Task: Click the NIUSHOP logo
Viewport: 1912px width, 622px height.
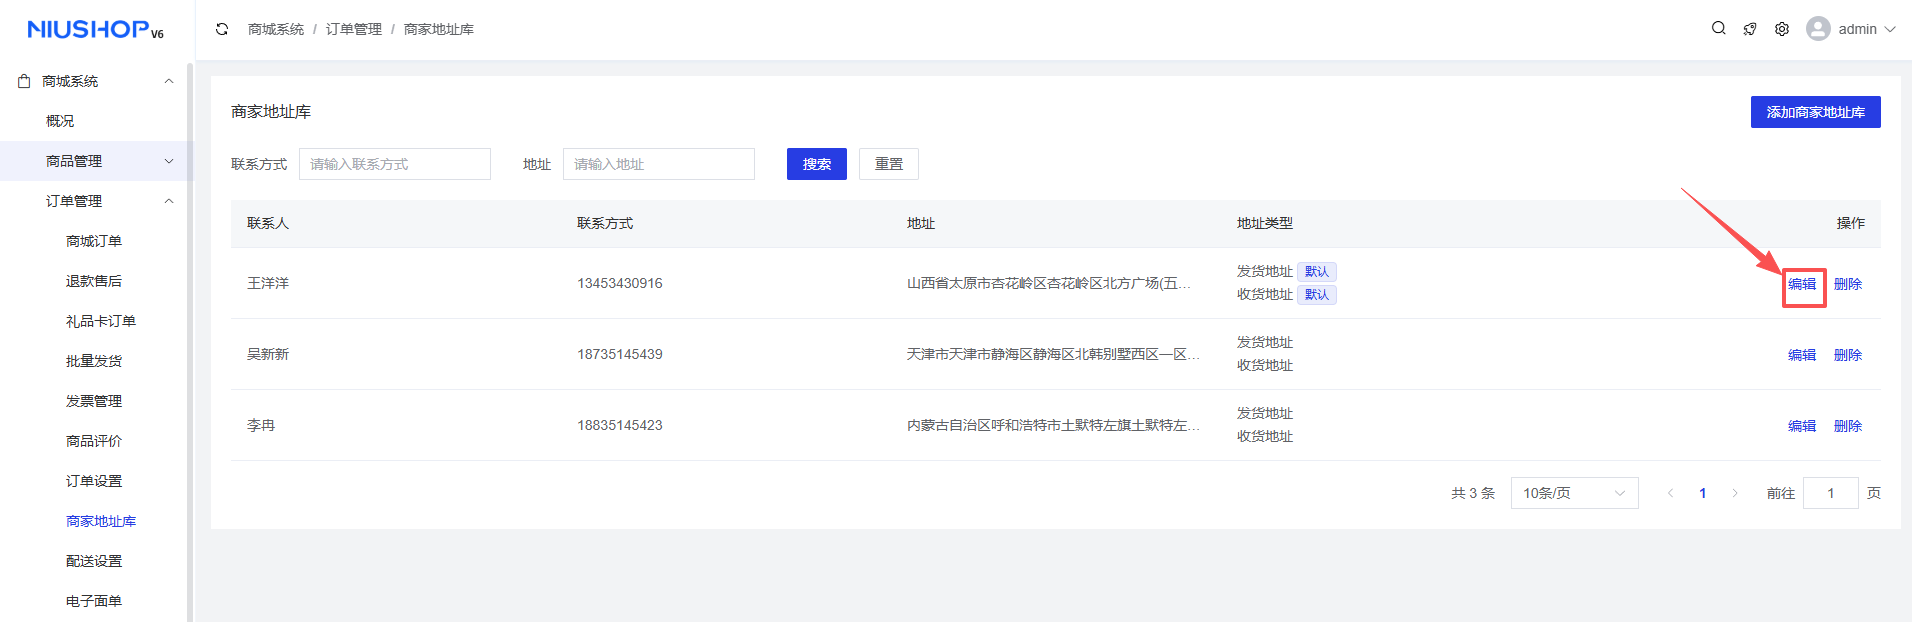Action: (x=95, y=30)
